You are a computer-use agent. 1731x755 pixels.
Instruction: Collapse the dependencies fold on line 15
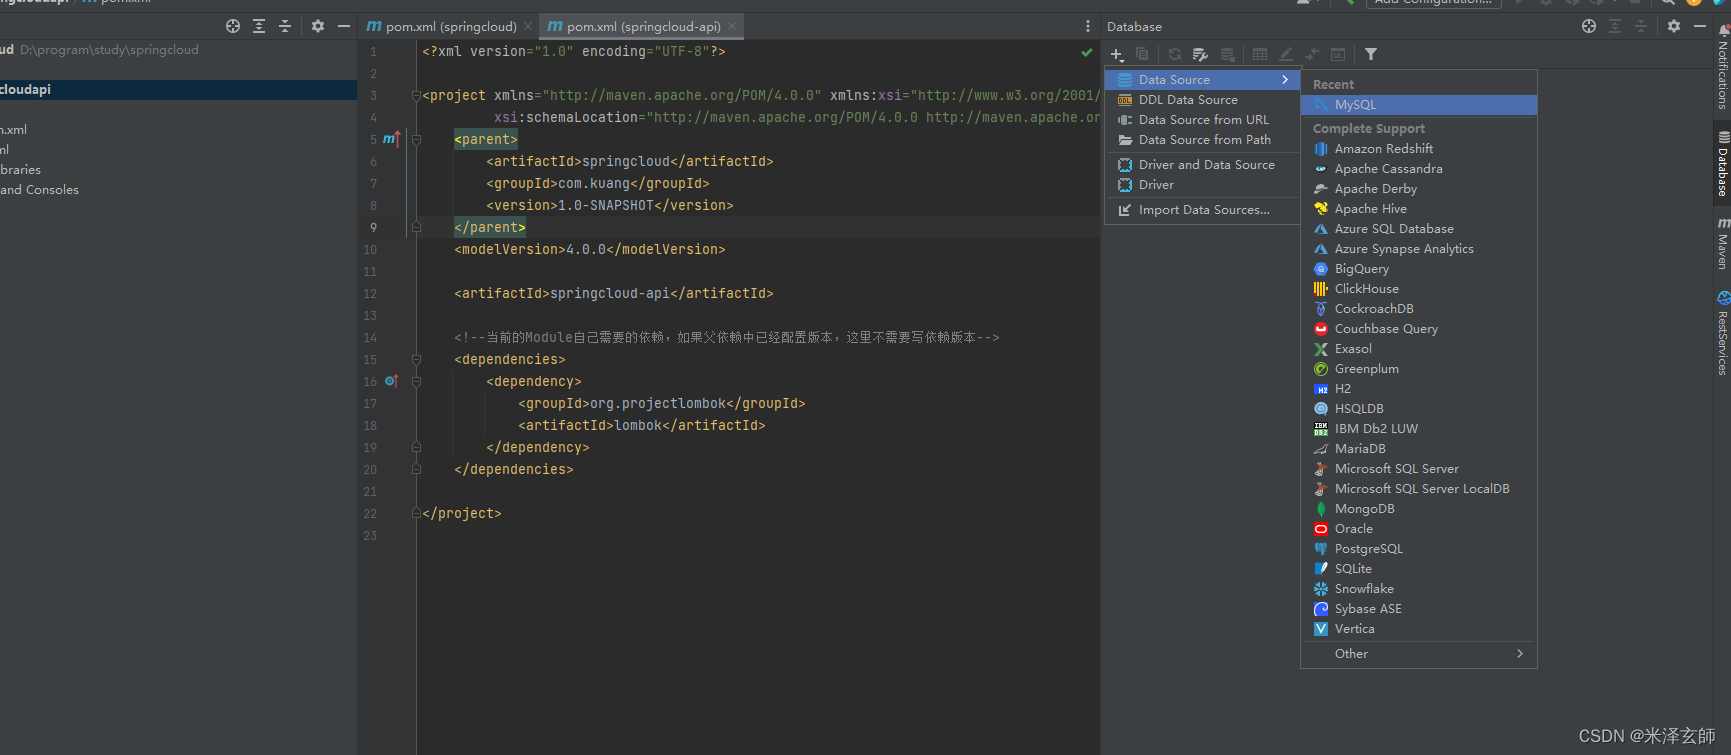pos(416,360)
